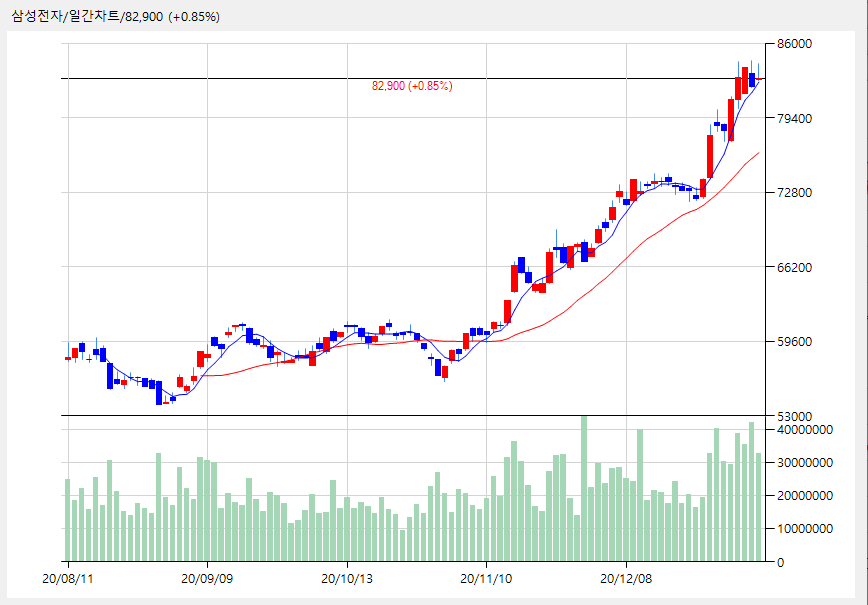Click the chart title 삼성전자/일간차트/82,900 (+0.85%)

click(115, 17)
